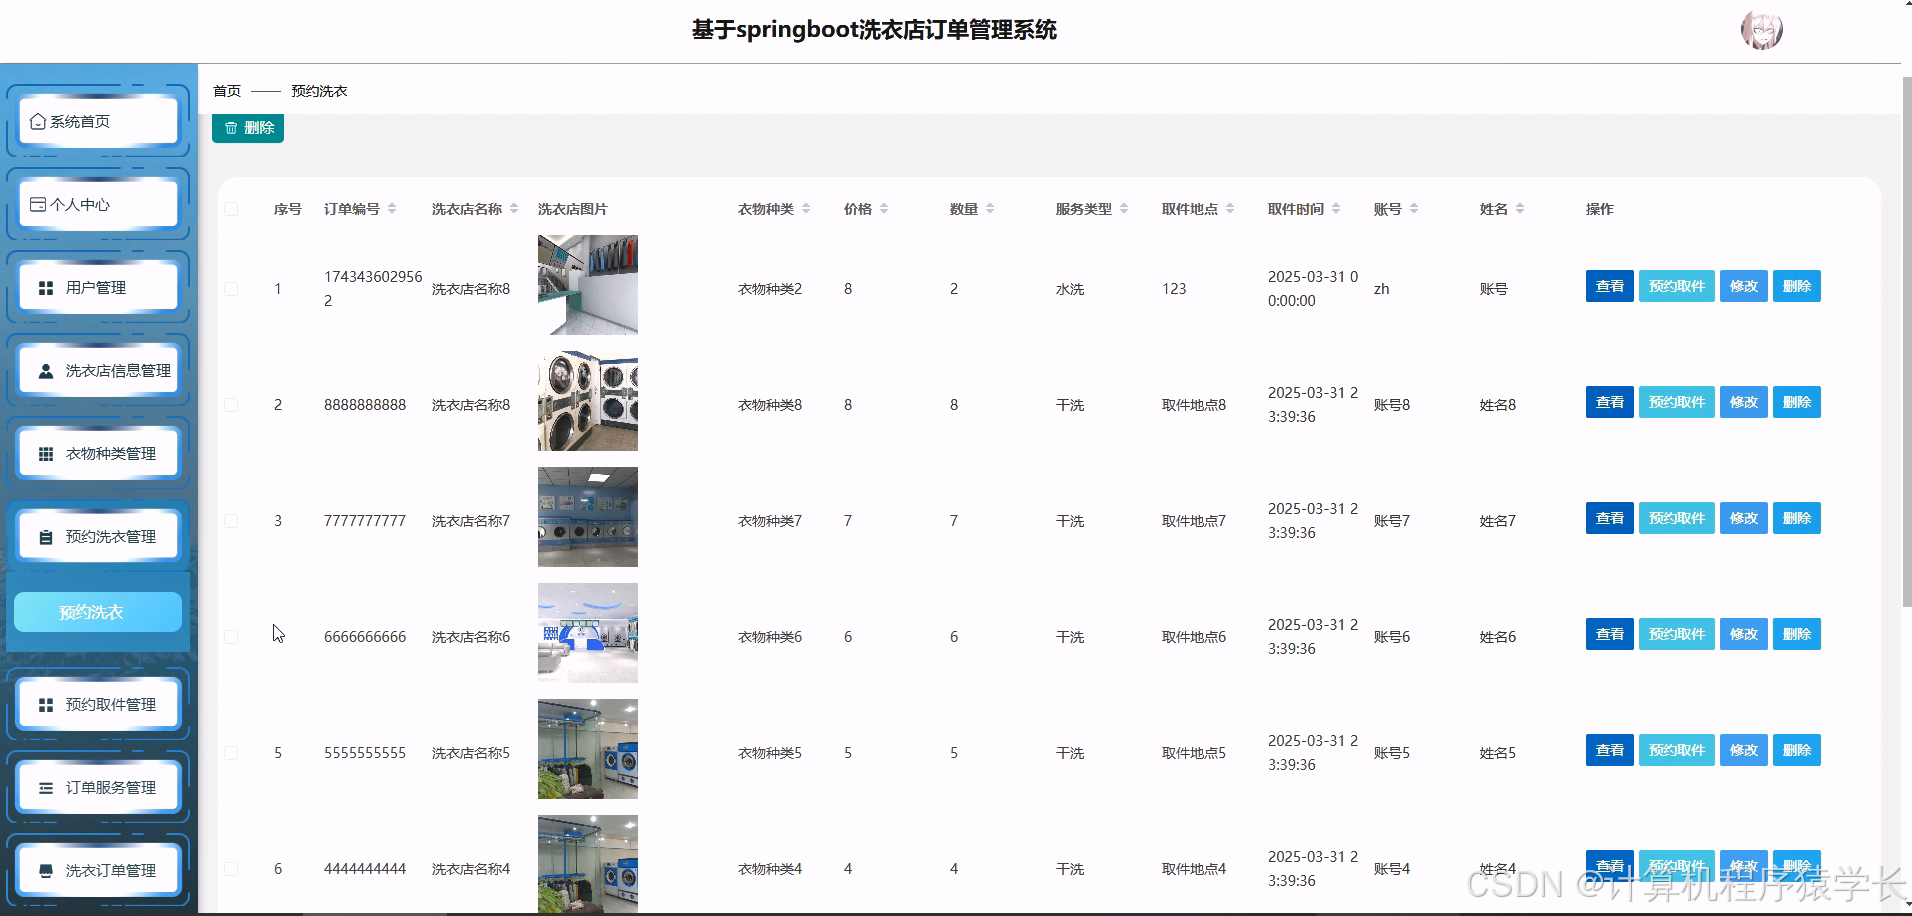1912x916 pixels.
Task: Click the 预约洗衣 breadcrumb text
Action: (x=319, y=91)
